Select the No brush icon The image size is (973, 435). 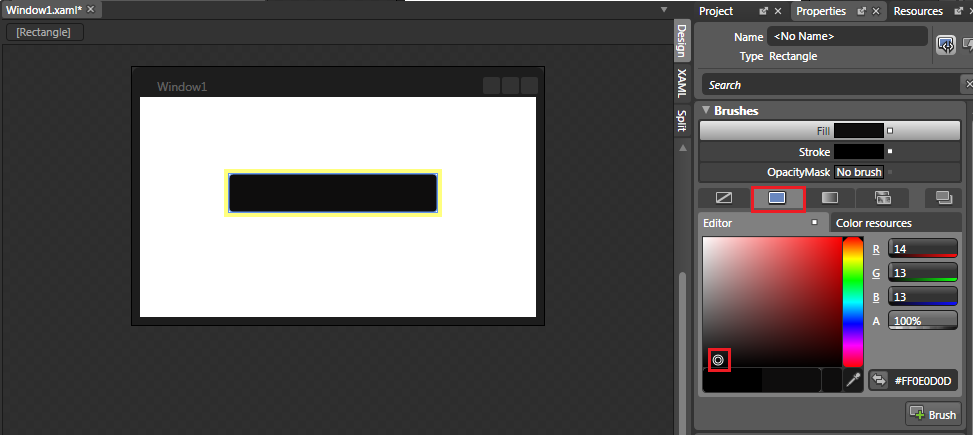point(723,198)
